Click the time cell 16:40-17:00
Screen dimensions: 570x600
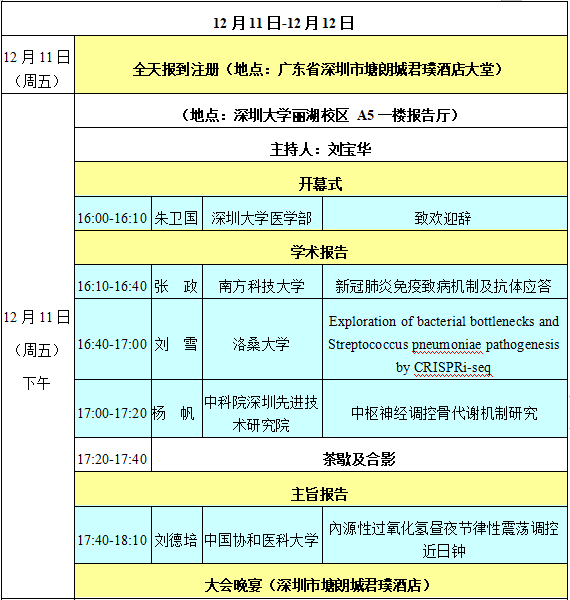point(113,339)
